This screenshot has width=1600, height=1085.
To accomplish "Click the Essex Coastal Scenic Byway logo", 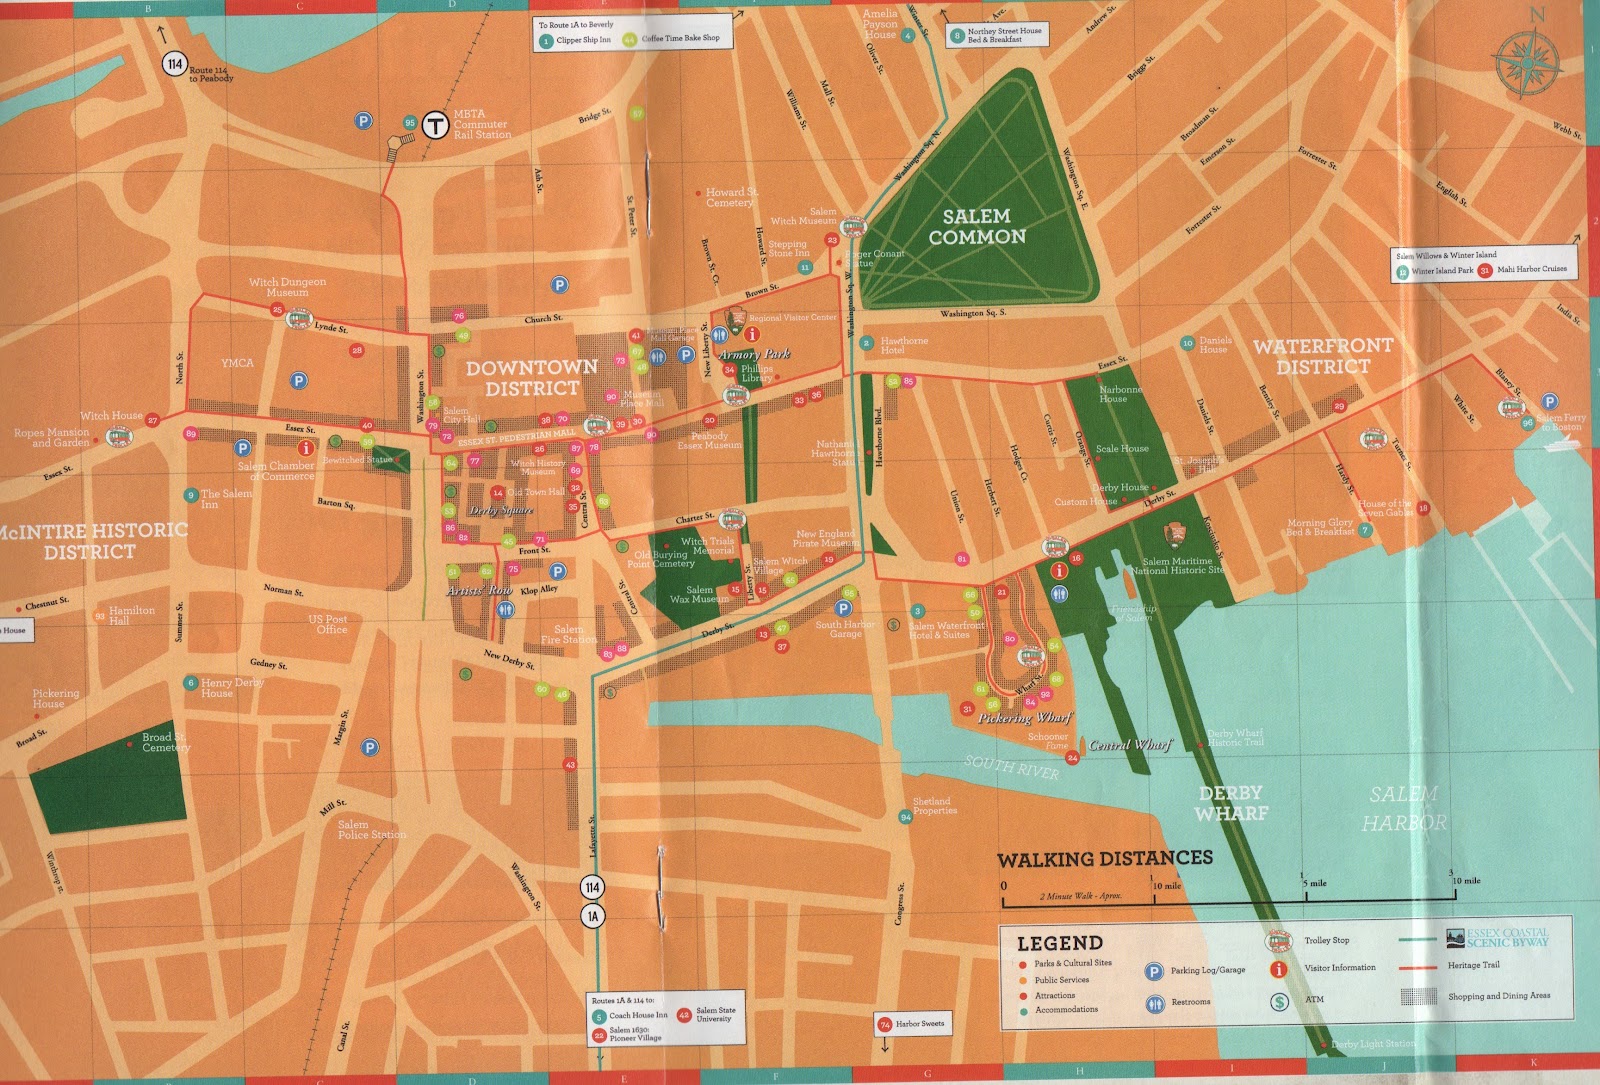I will (1497, 938).
